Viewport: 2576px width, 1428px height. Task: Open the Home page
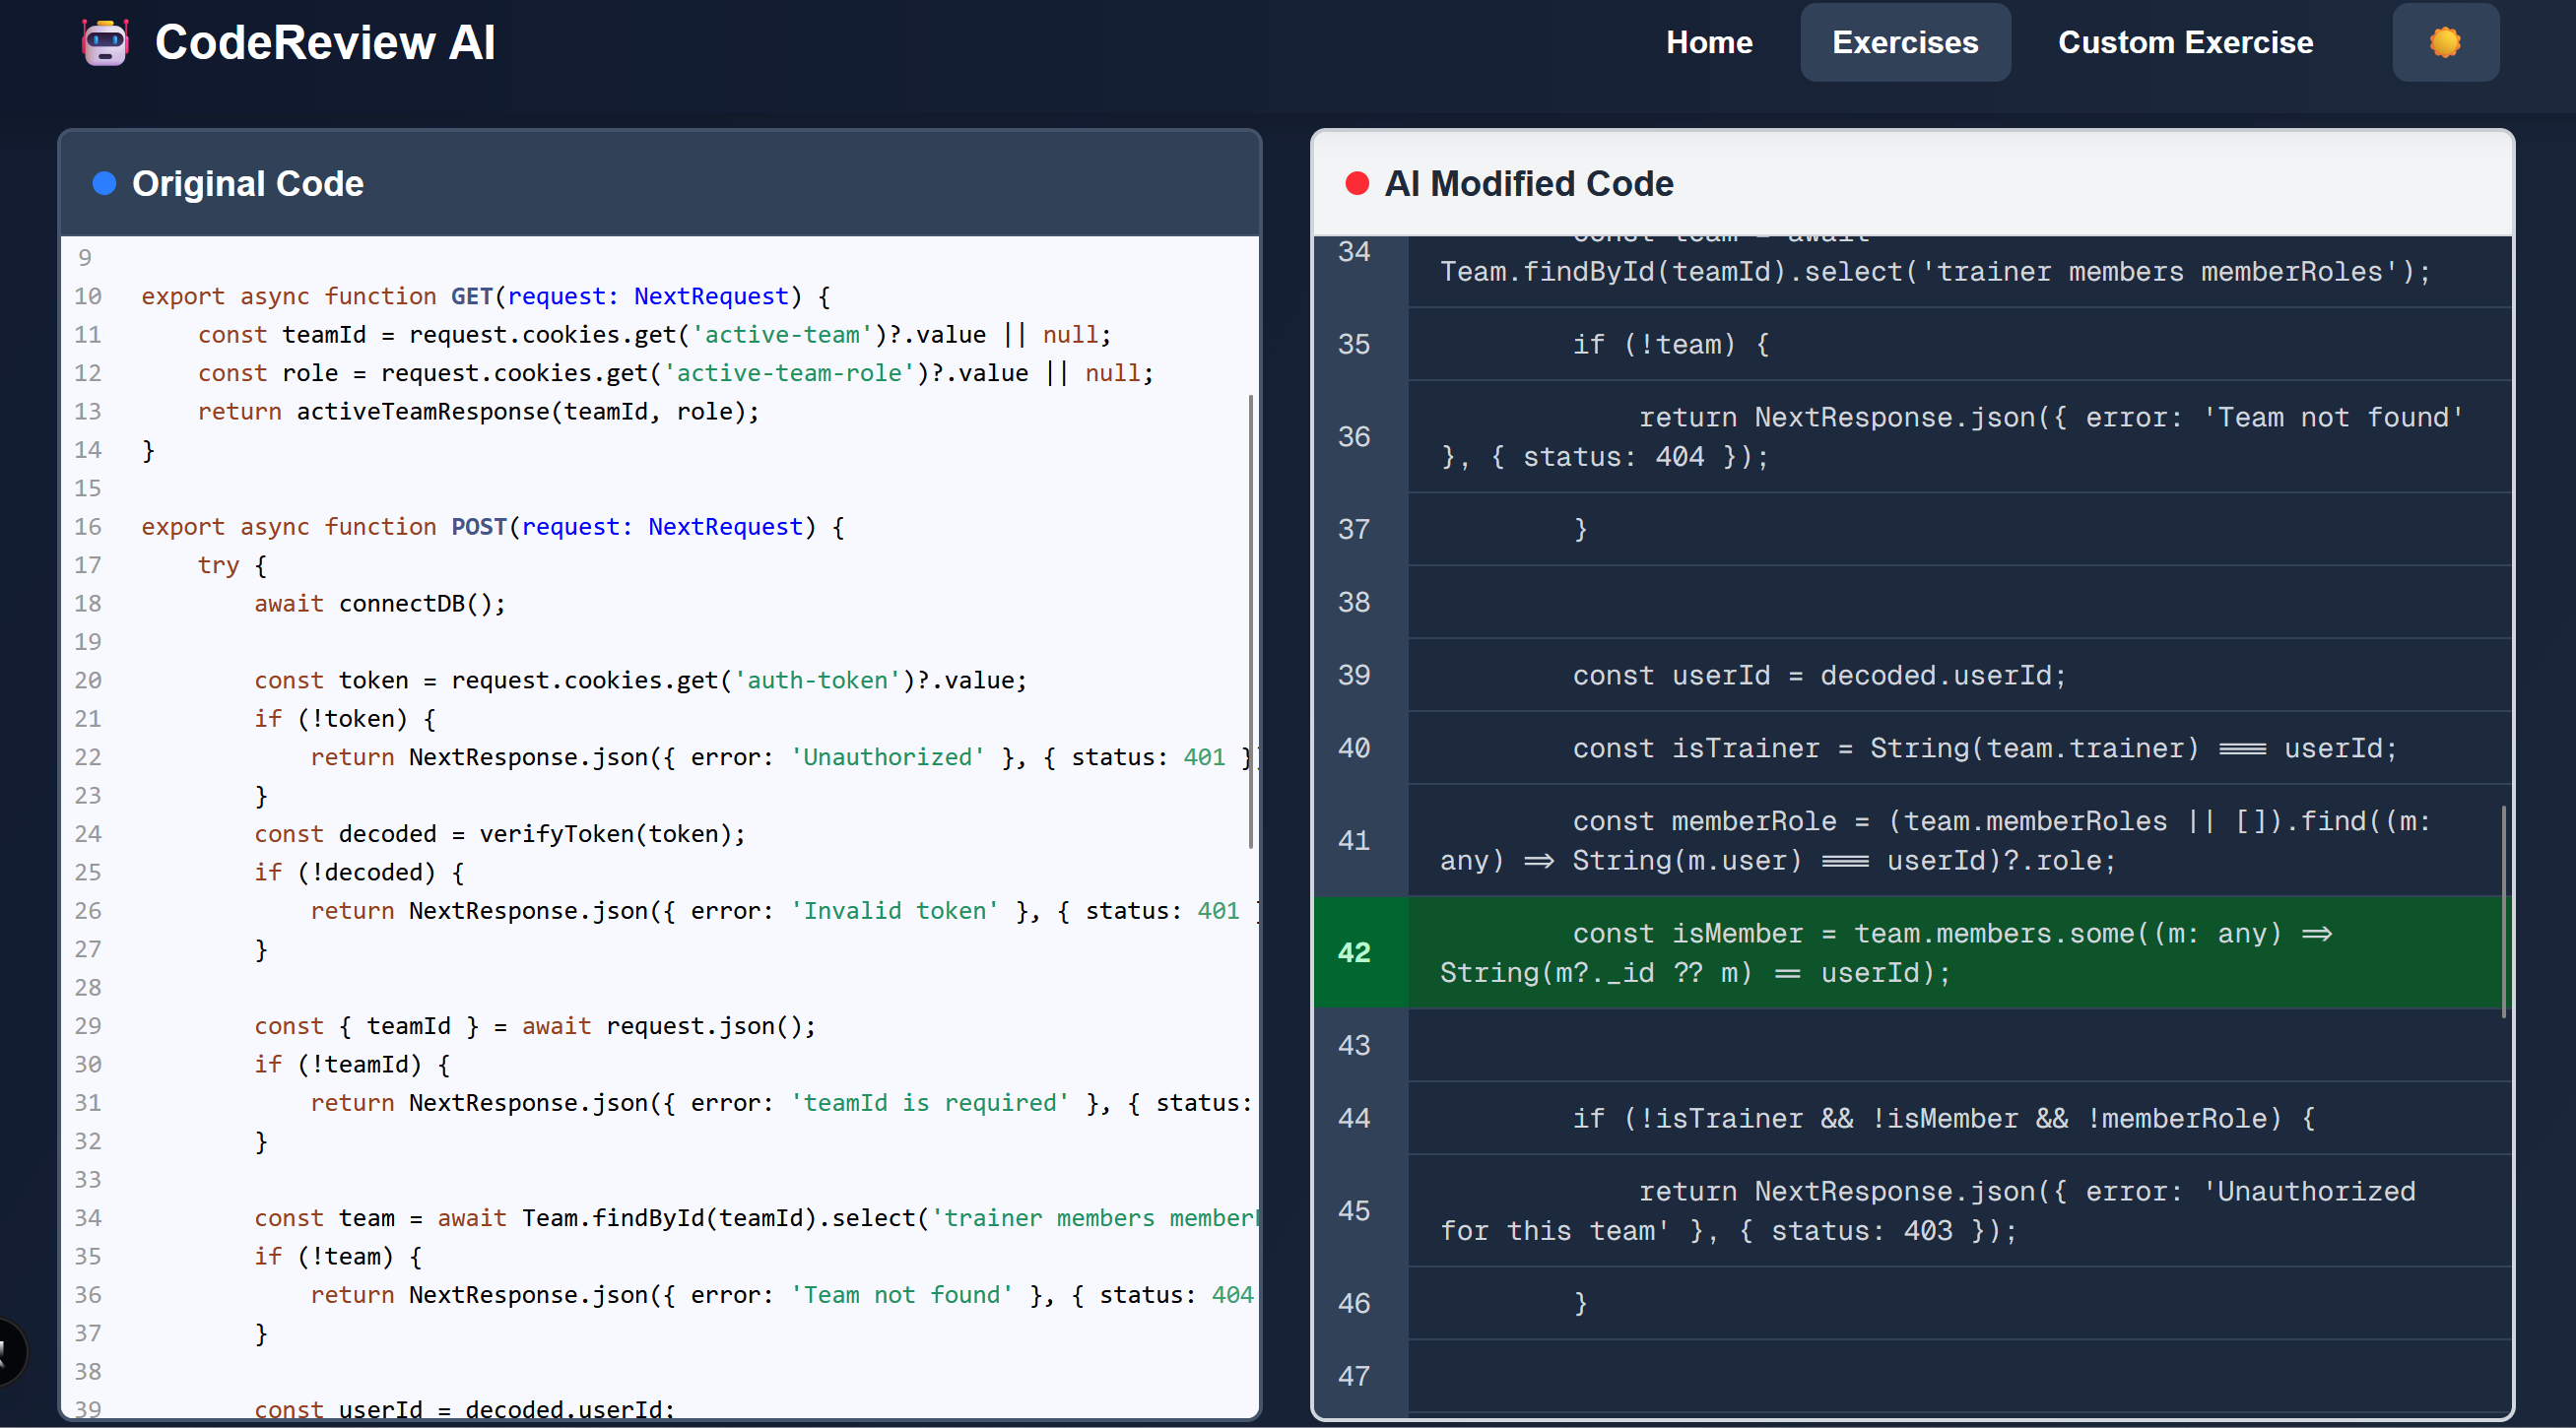click(1708, 43)
